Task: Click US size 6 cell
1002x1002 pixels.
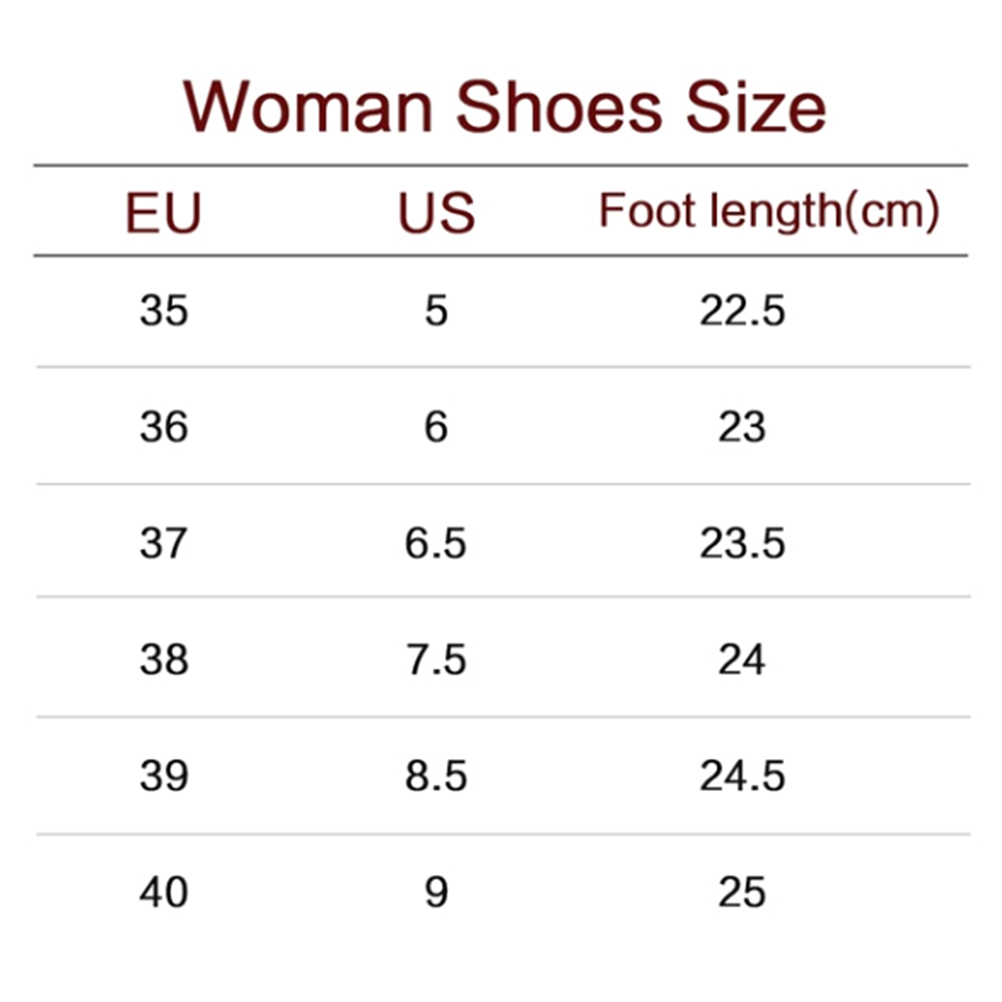Action: point(436,427)
